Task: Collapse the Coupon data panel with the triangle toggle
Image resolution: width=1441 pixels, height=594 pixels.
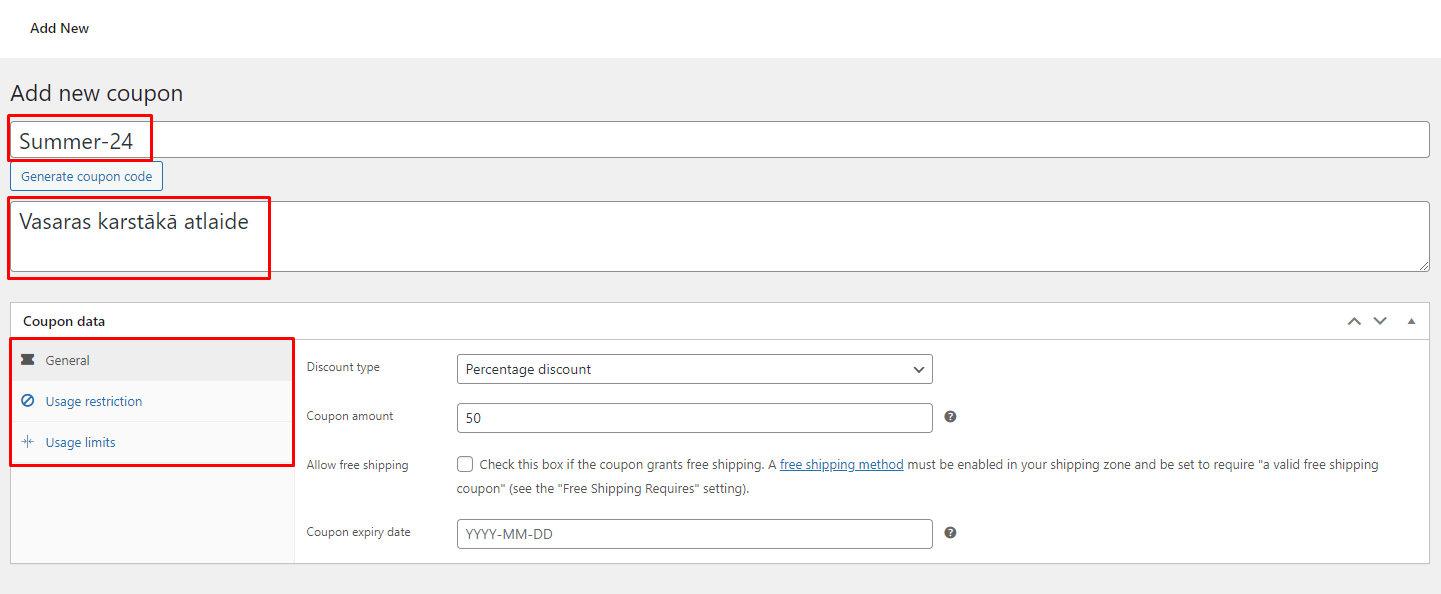Action: pos(1411,321)
